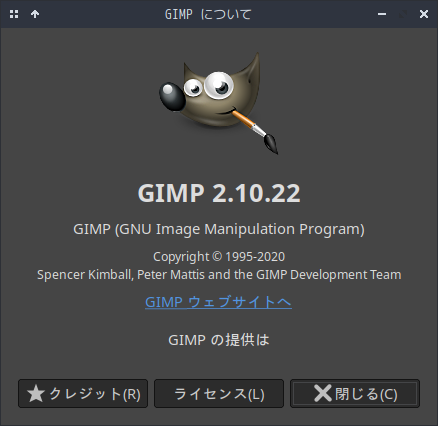The image size is (438, 426).
Task: Open the window menu icon in title bar
Action: tap(14, 14)
